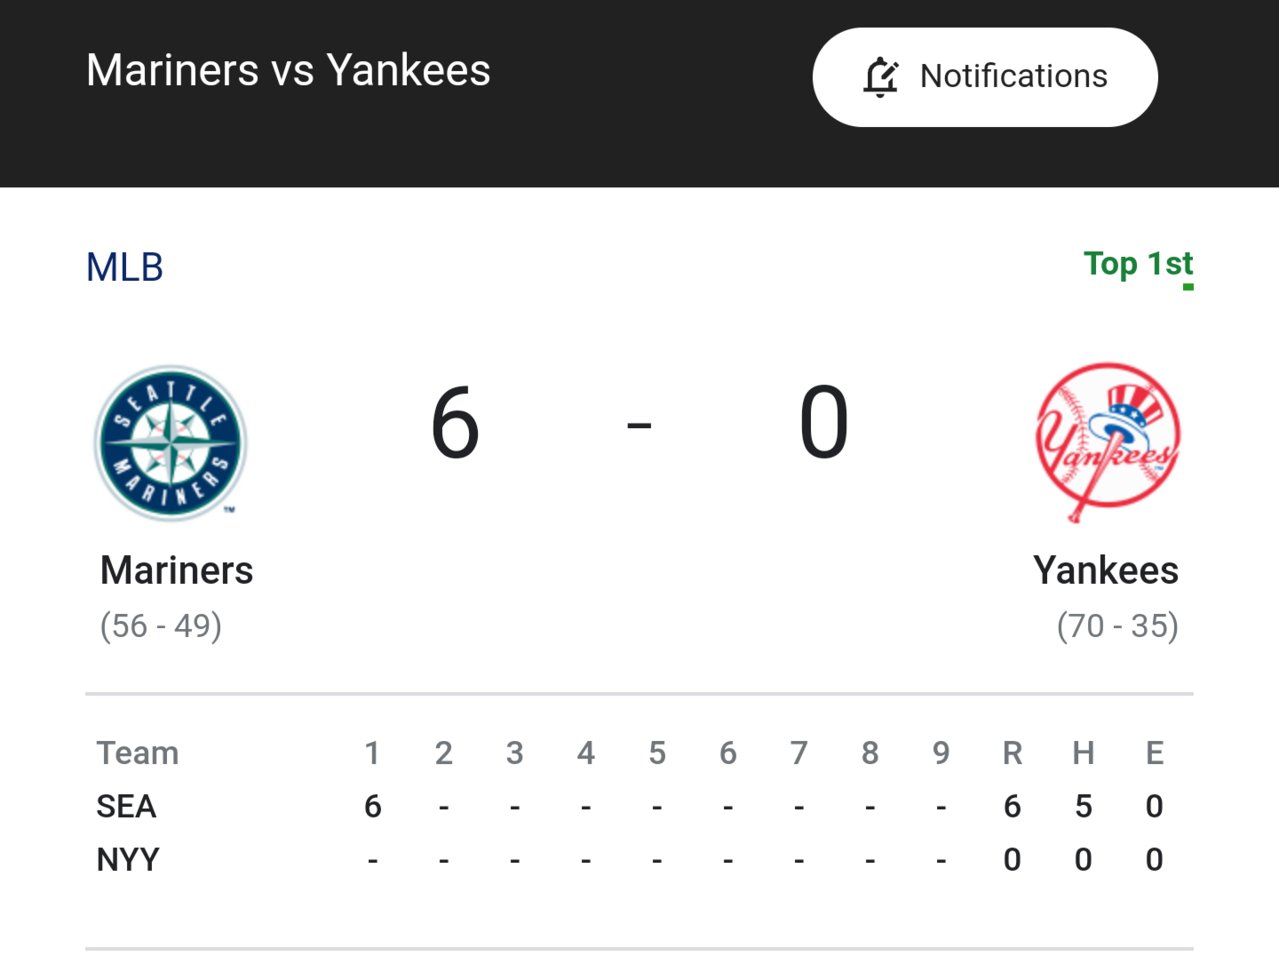Click the Notifications button

click(x=985, y=77)
